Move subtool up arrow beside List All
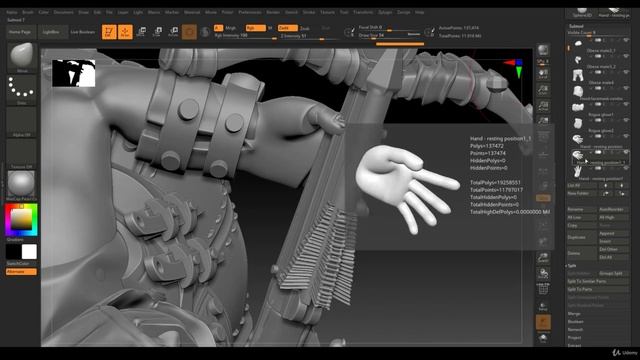The height and width of the screenshot is (360, 640). (606, 186)
